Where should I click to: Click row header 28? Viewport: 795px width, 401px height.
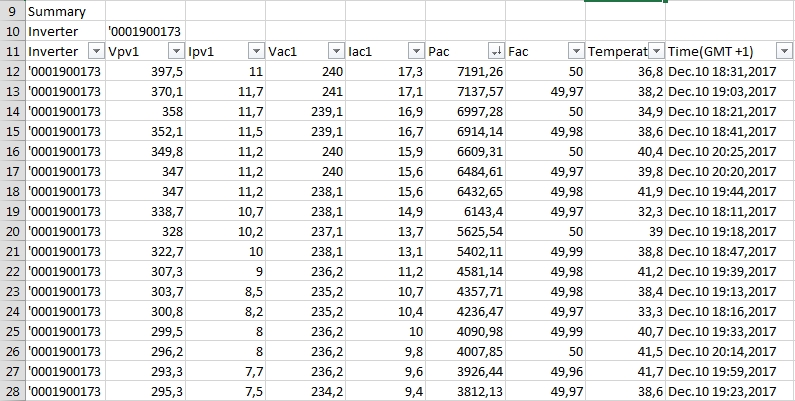point(12,390)
